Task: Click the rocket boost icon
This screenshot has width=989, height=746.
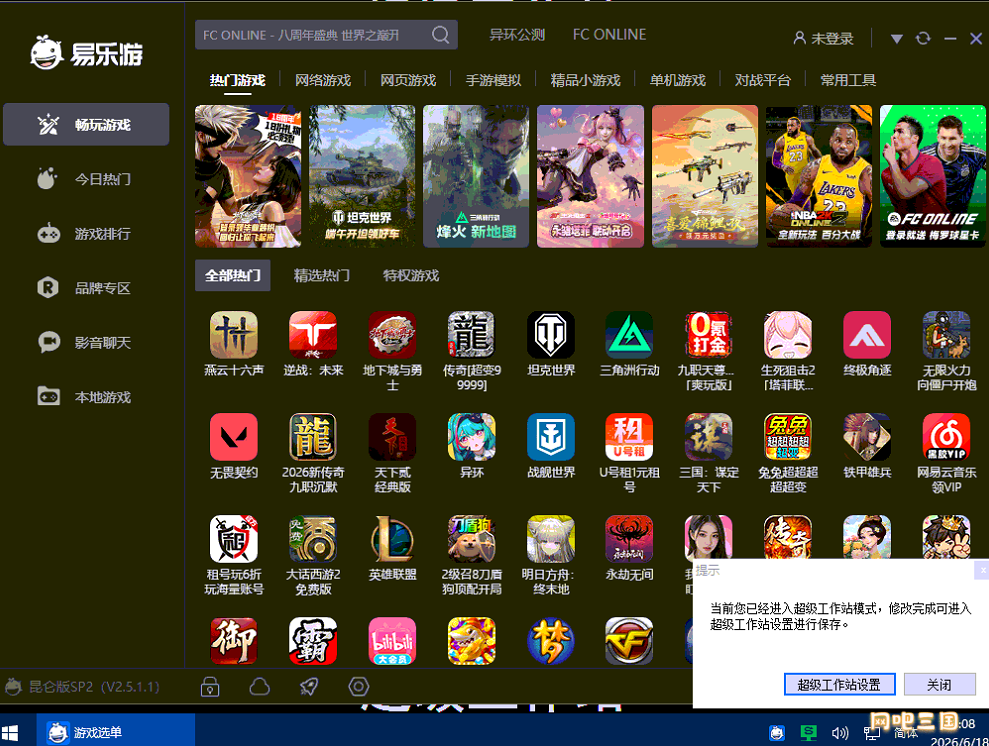Action: point(309,686)
